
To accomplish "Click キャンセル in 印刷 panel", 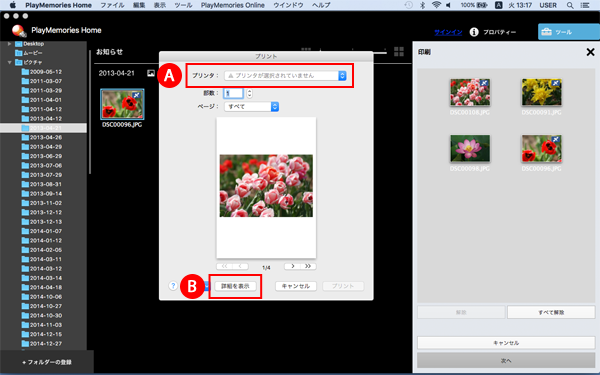I will click(506, 343).
